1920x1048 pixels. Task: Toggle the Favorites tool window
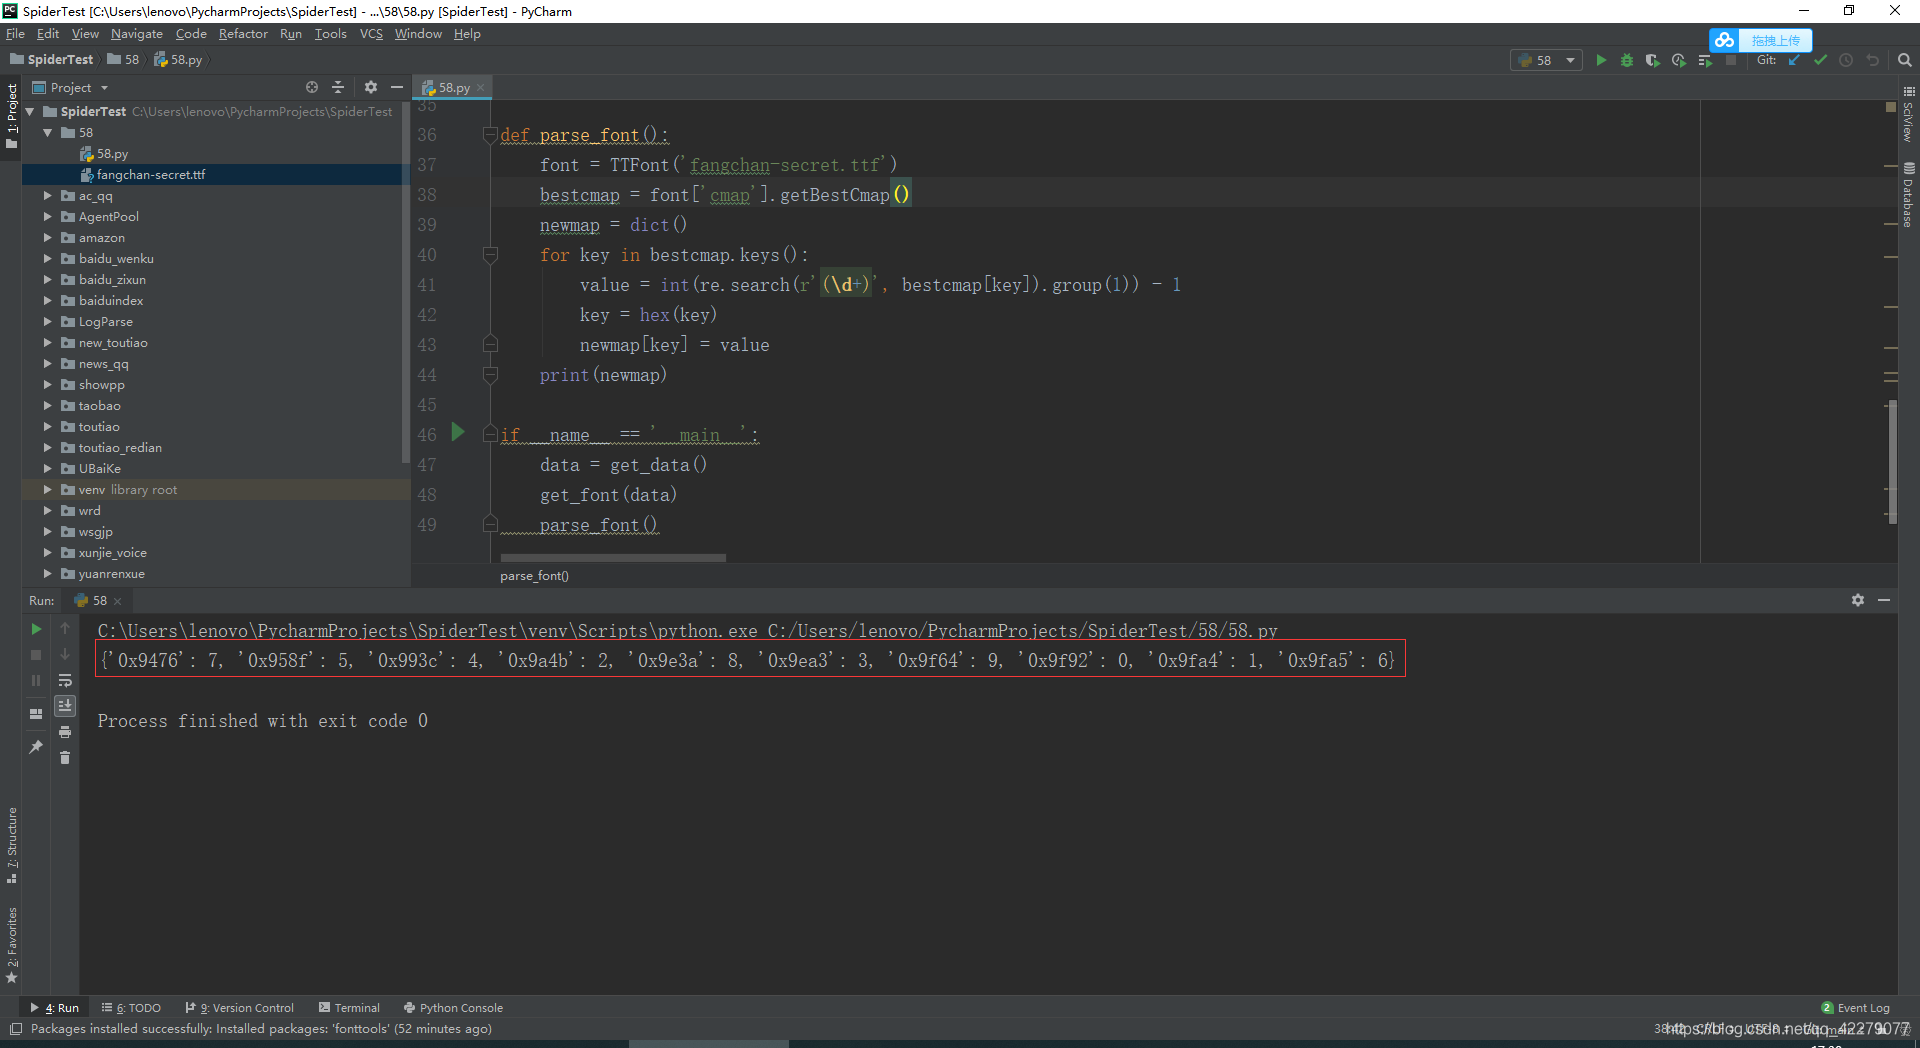(11, 945)
